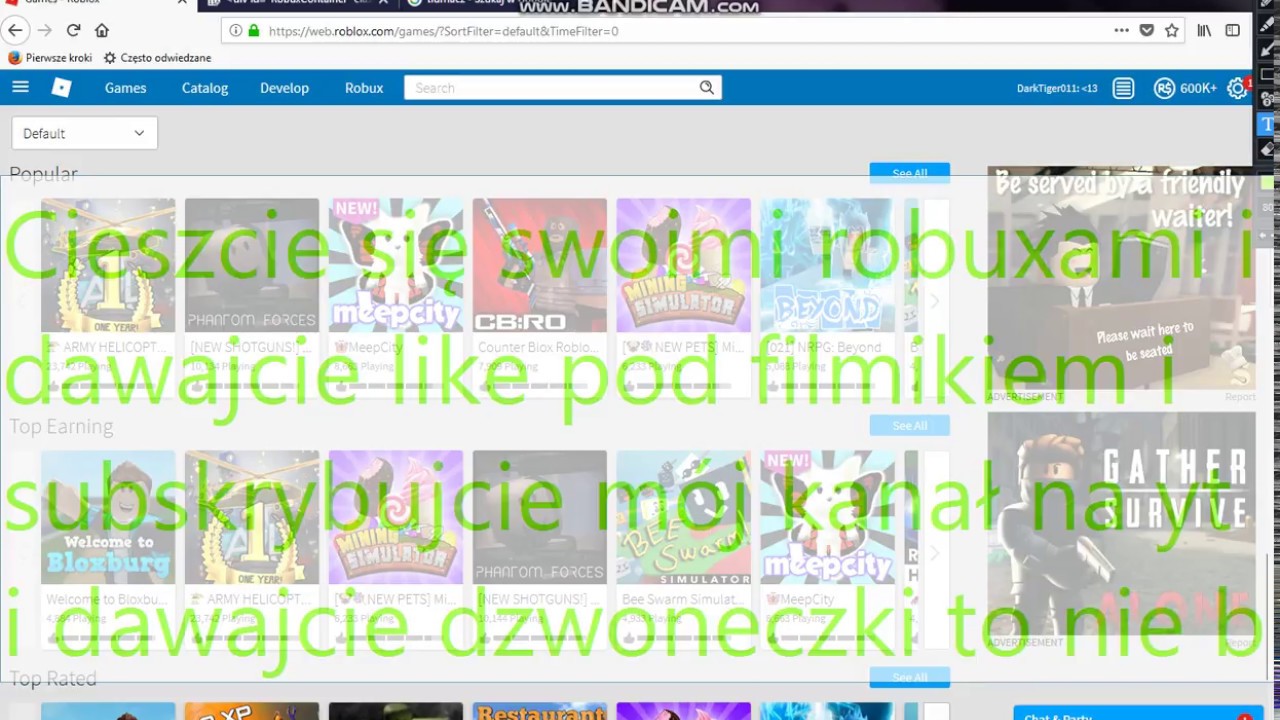The height and width of the screenshot is (720, 1280).
Task: Open Army Helicopter thumbnail in Popular row
Action: pos(108,265)
